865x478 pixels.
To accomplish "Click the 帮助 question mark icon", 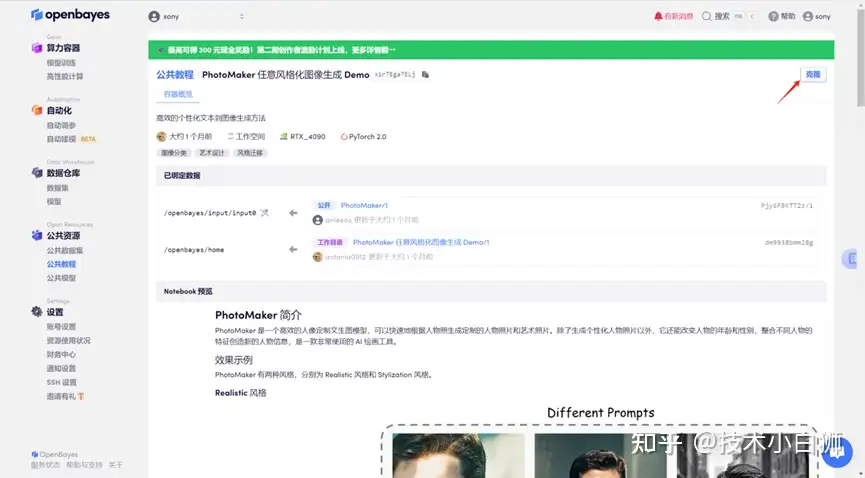I will (x=773, y=16).
